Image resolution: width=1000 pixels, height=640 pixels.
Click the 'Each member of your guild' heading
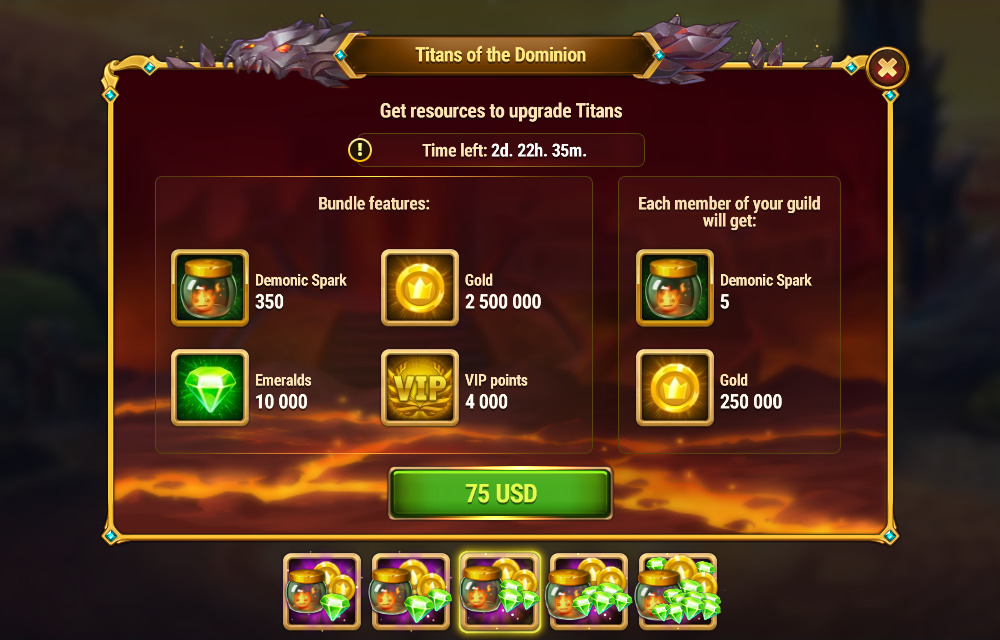(729, 212)
